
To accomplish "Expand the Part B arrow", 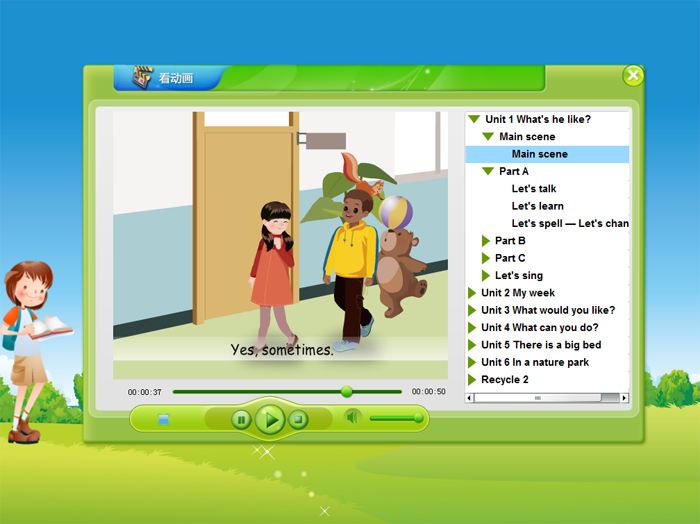I will (x=486, y=241).
